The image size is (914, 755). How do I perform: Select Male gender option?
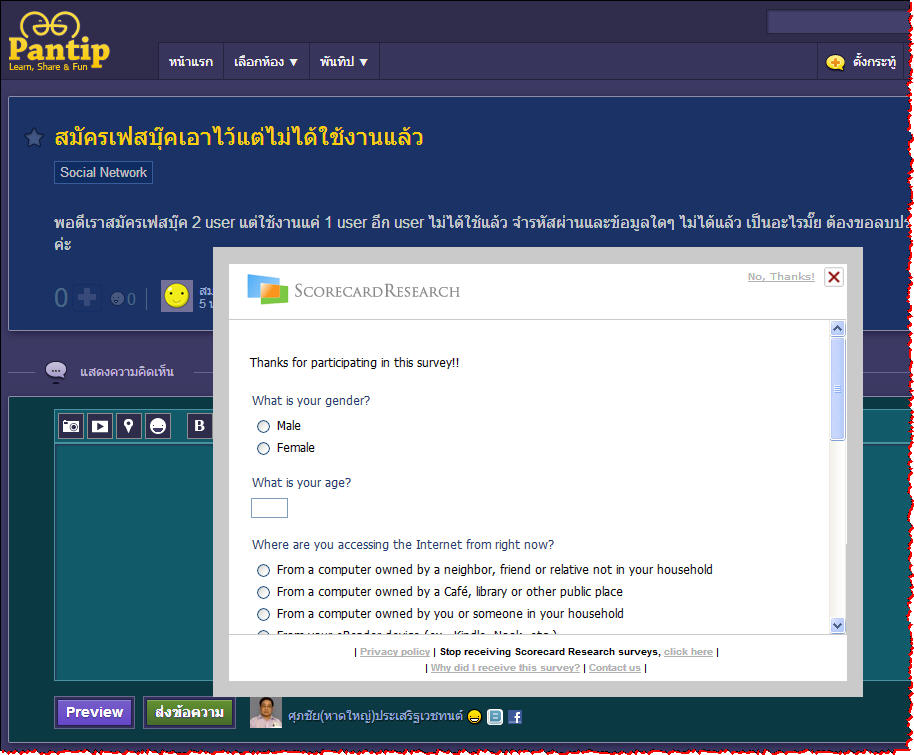(263, 426)
